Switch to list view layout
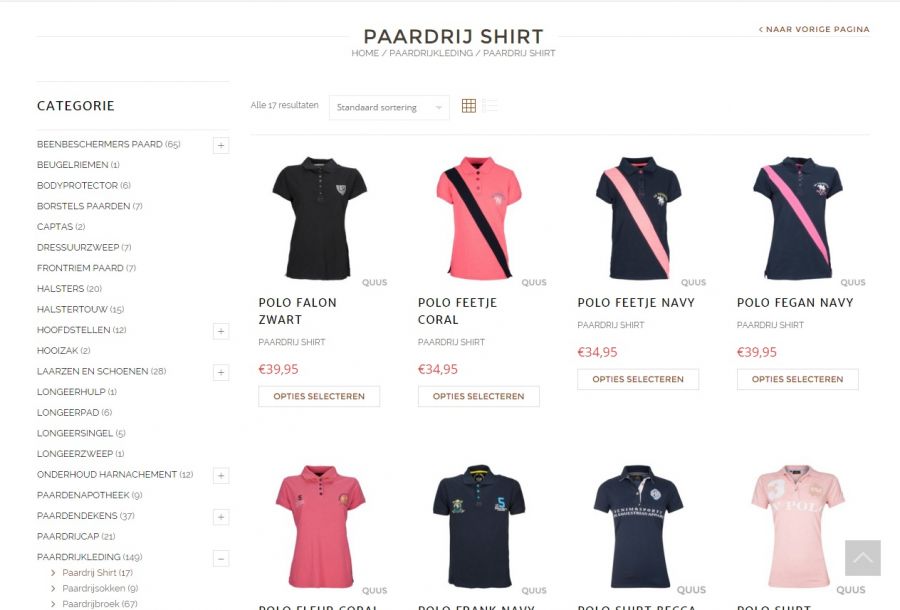The image size is (900, 610). pyautogui.click(x=490, y=106)
